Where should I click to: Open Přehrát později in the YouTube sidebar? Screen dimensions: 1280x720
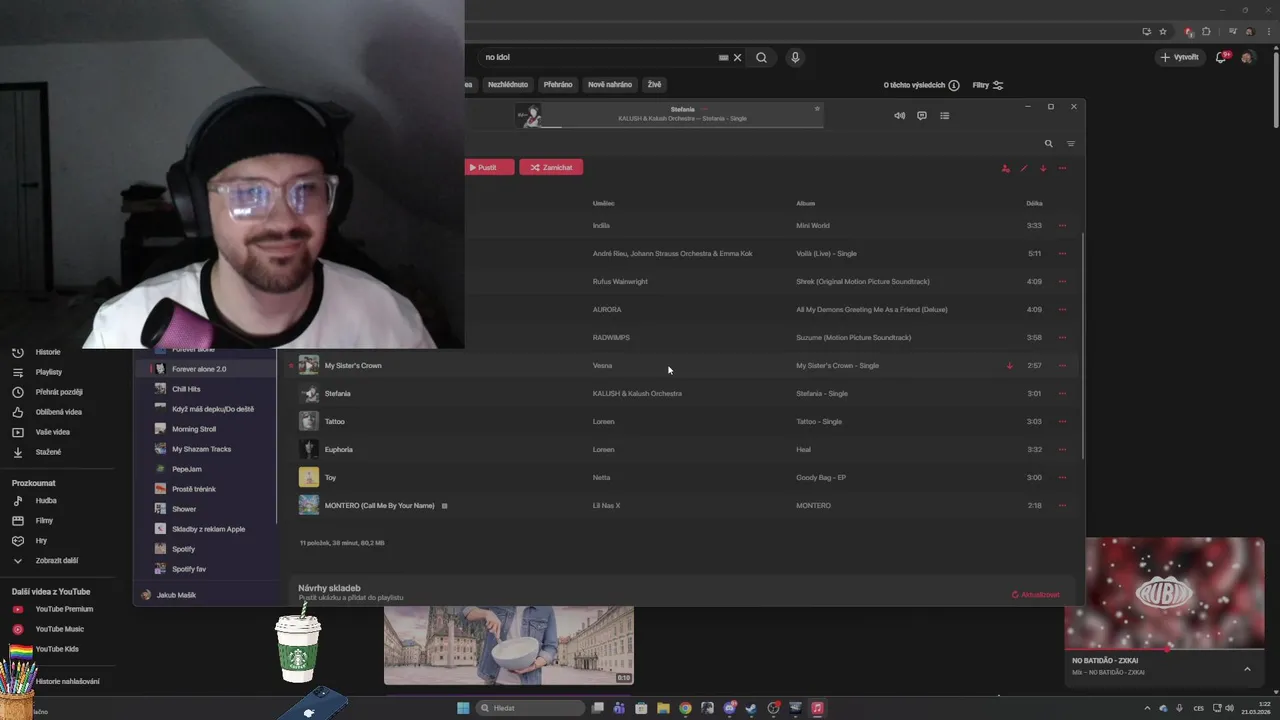(58, 392)
